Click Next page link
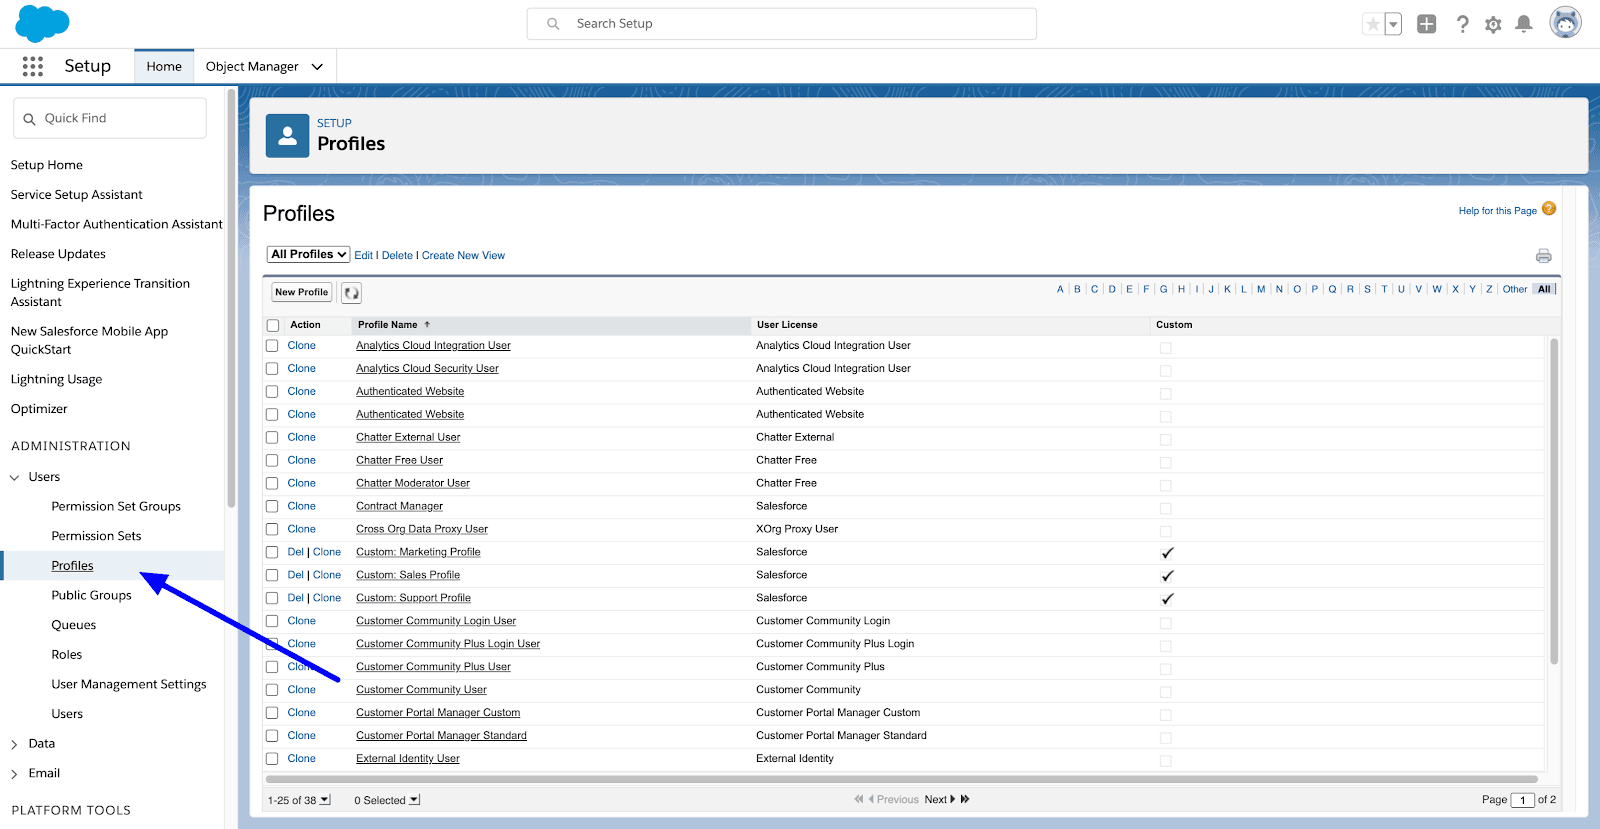 [935, 800]
